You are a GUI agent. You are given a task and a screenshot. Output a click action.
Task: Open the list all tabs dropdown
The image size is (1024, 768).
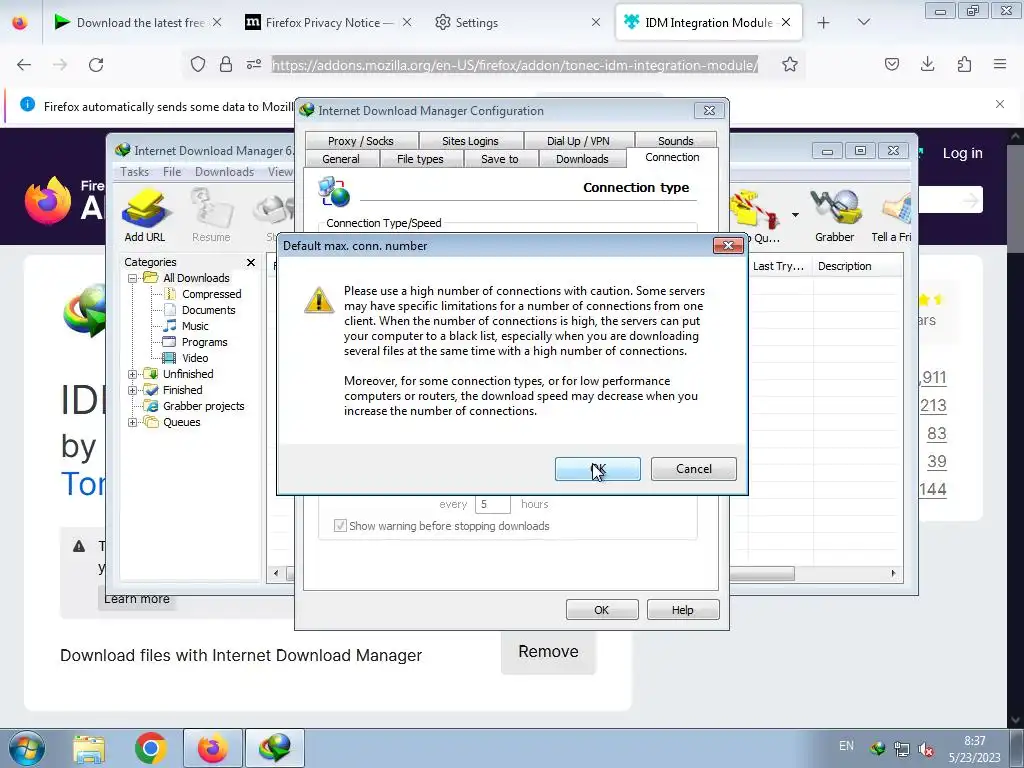click(x=863, y=23)
